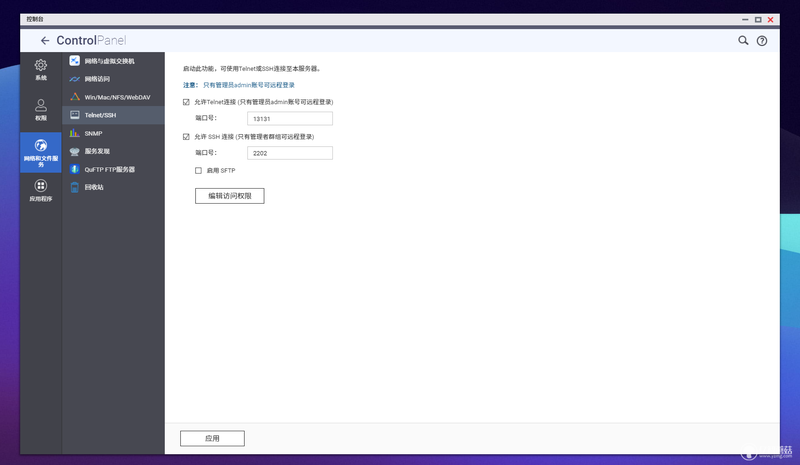
Task: Click the Telnet port number field 13131
Action: pos(290,118)
